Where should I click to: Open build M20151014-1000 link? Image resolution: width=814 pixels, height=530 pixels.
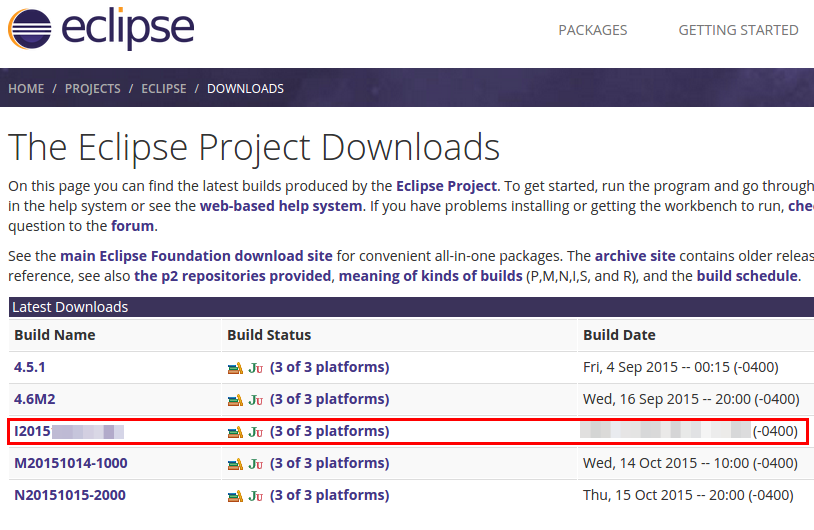pyautogui.click(x=71, y=463)
